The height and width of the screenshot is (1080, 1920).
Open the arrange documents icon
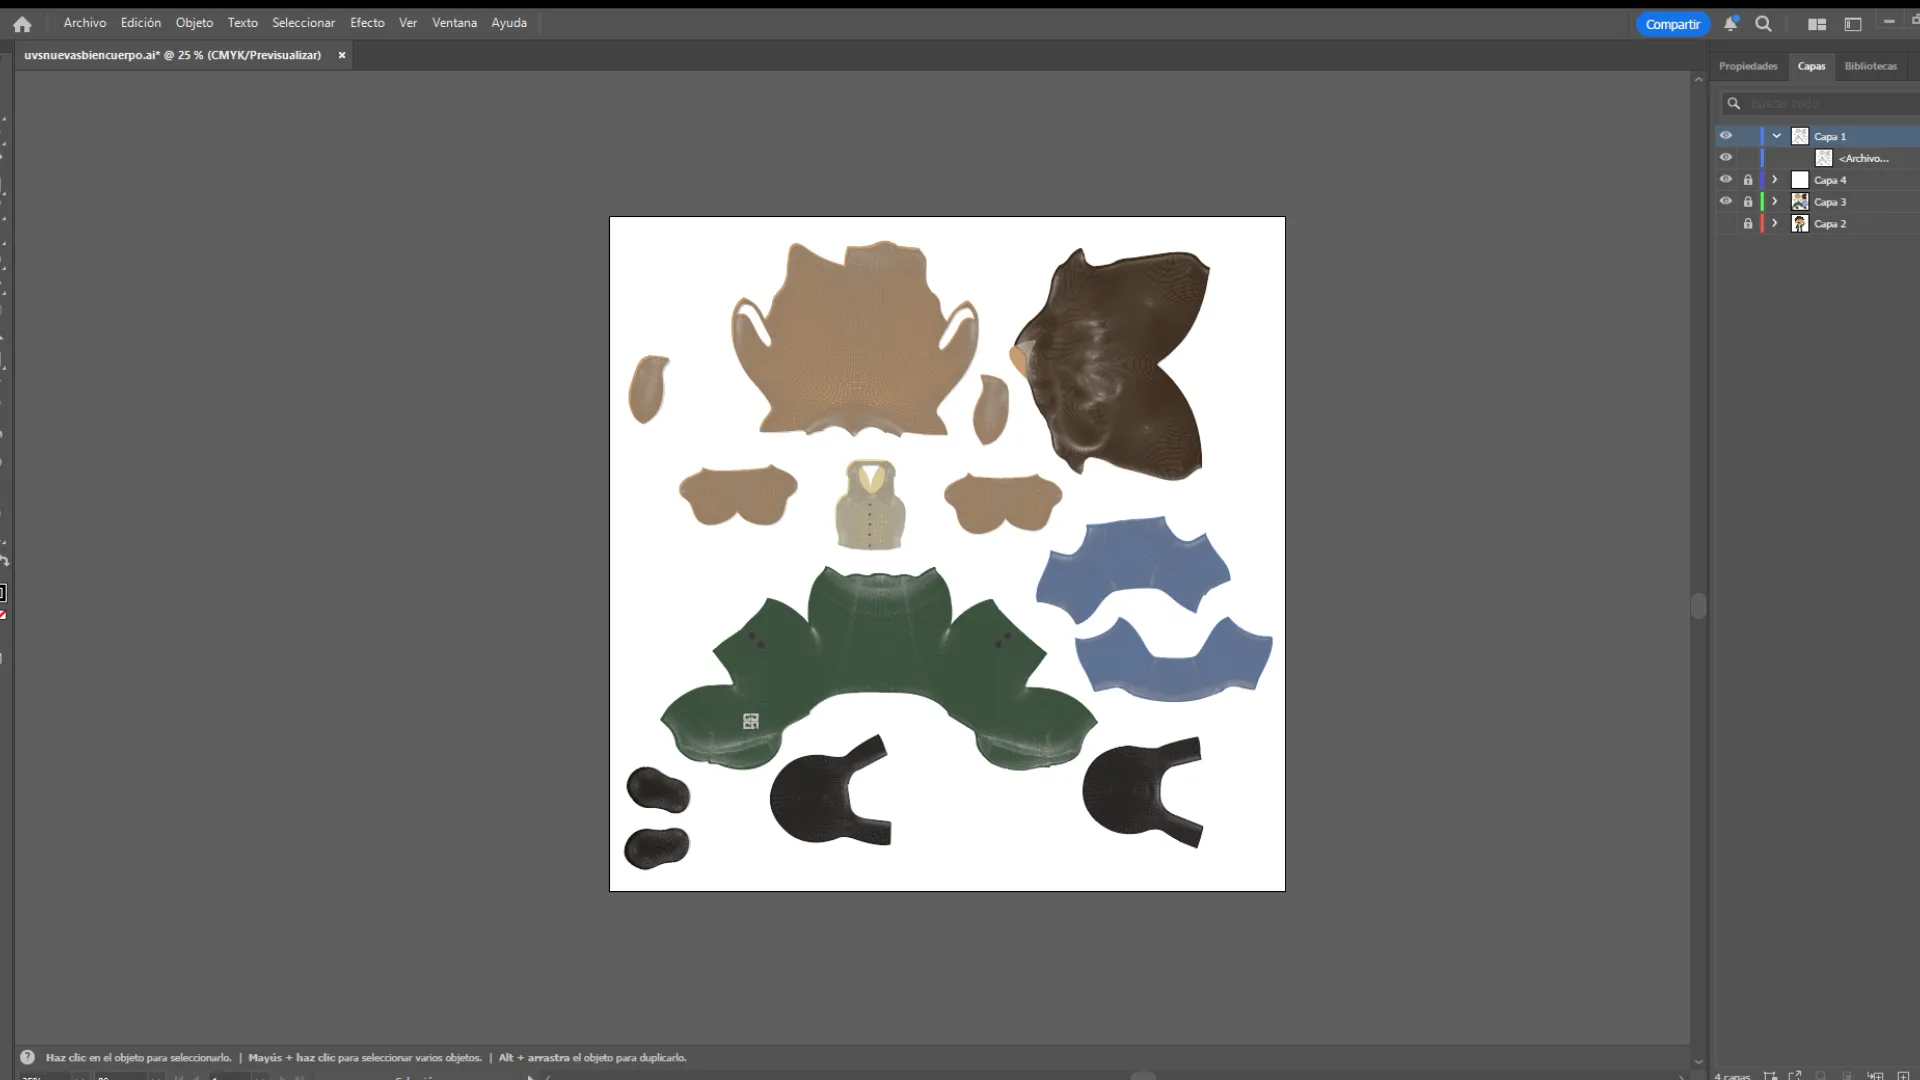click(1817, 24)
